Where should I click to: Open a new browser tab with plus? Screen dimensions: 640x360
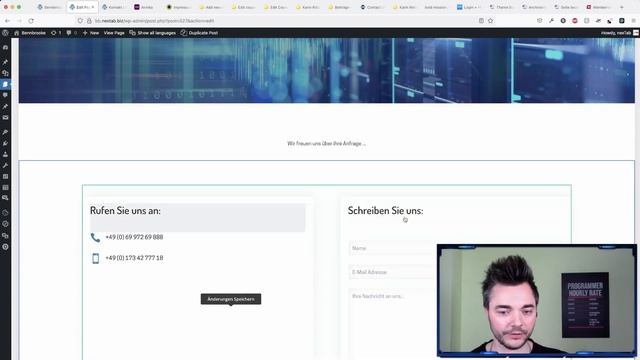tap(622, 7)
